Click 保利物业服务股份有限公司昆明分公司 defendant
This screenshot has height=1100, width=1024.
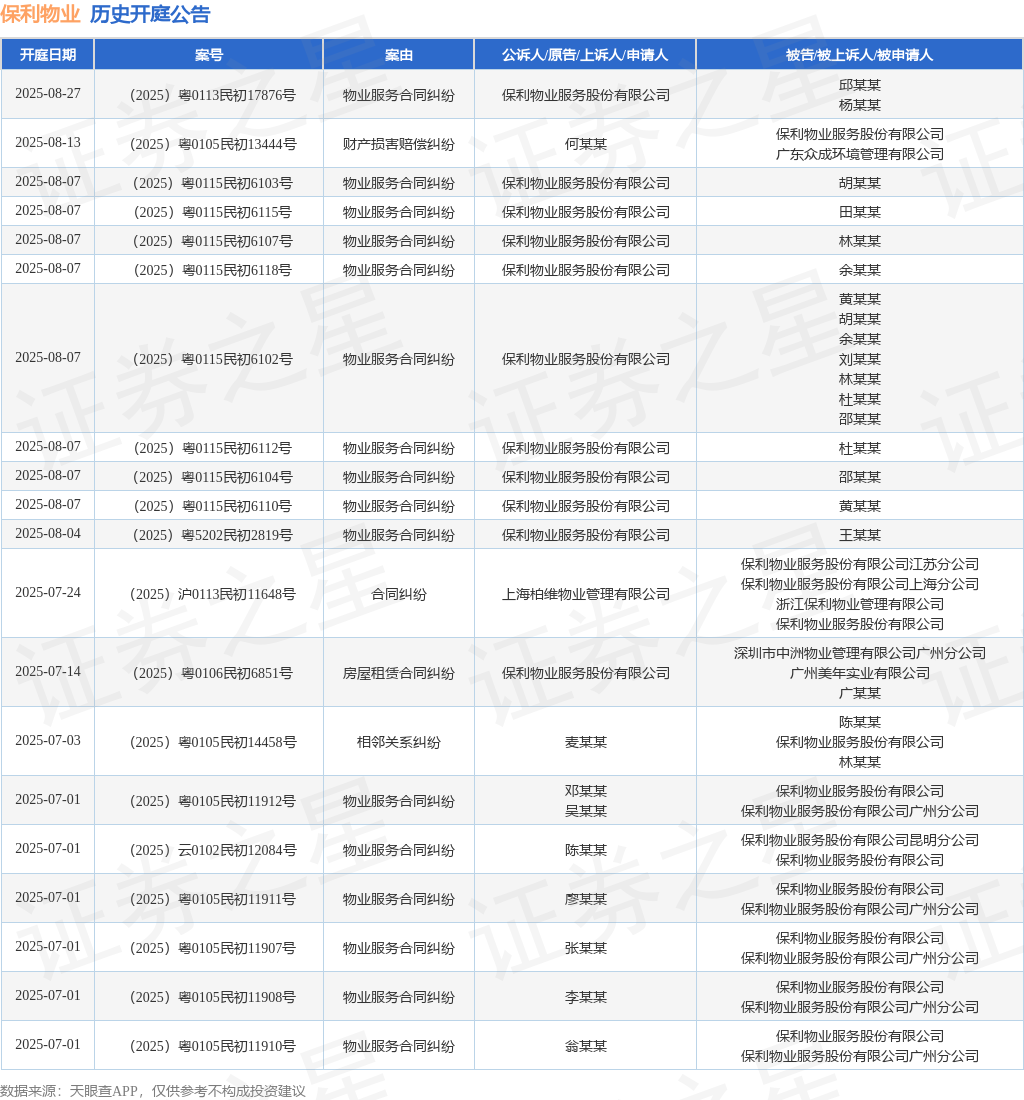[859, 840]
